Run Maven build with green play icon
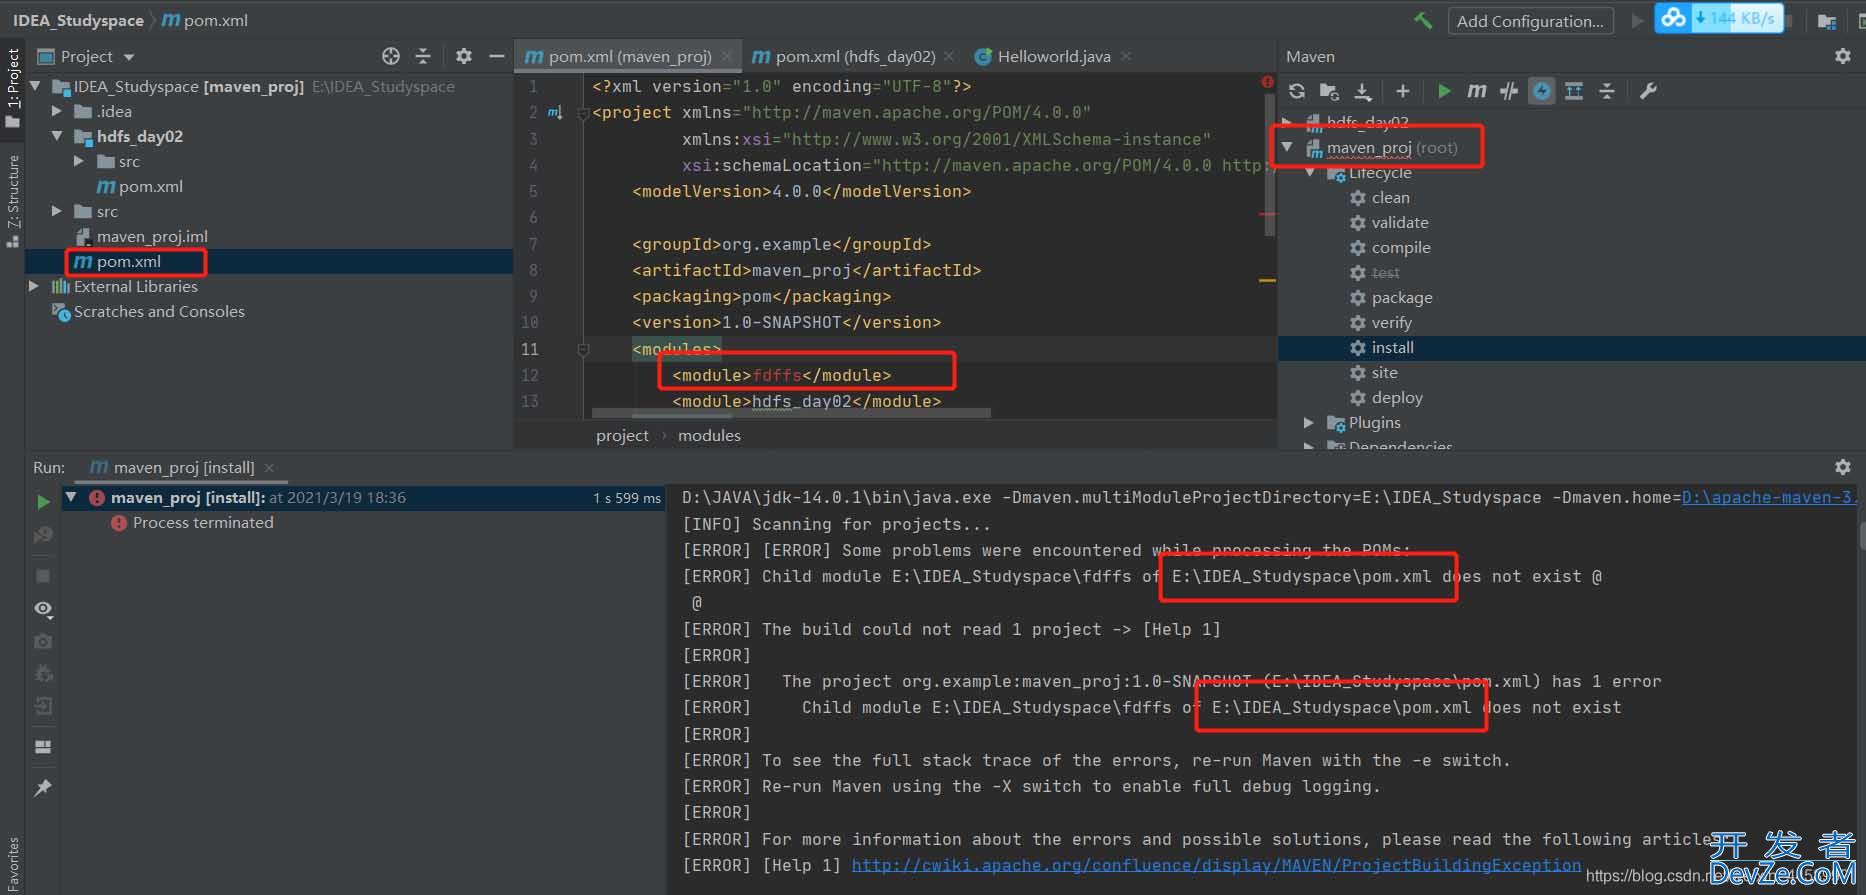Viewport: 1866px width, 895px height. (1444, 91)
